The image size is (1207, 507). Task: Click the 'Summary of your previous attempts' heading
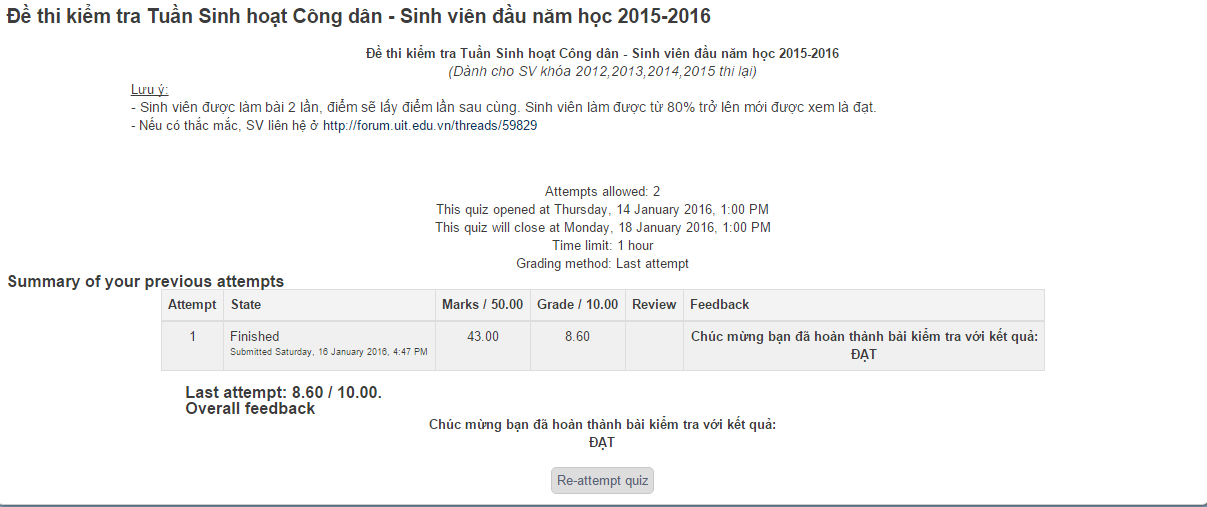146,282
